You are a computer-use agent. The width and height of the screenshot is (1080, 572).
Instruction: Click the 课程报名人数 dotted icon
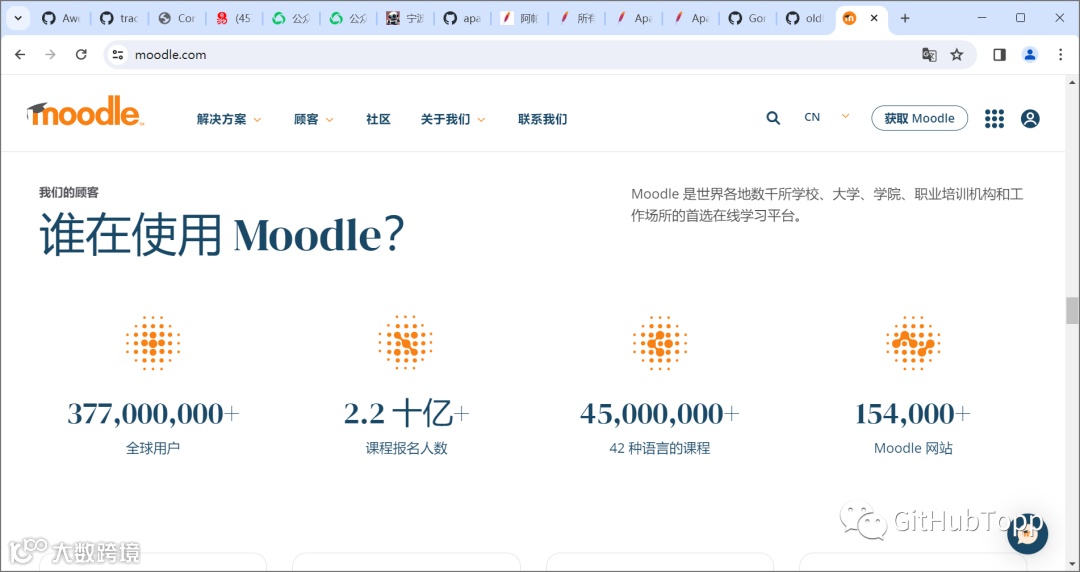click(406, 343)
